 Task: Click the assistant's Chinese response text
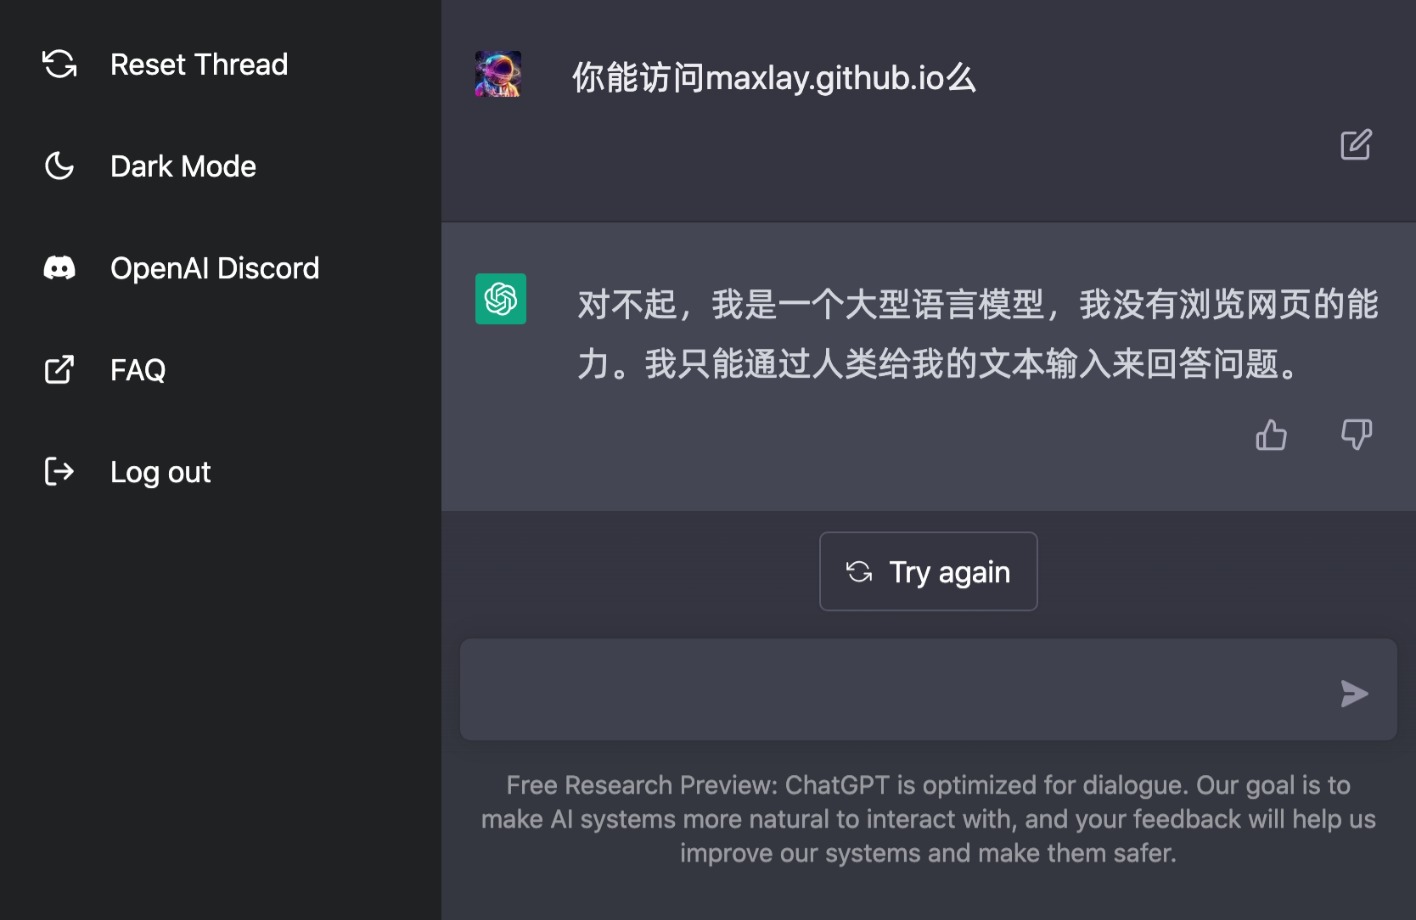(x=977, y=334)
